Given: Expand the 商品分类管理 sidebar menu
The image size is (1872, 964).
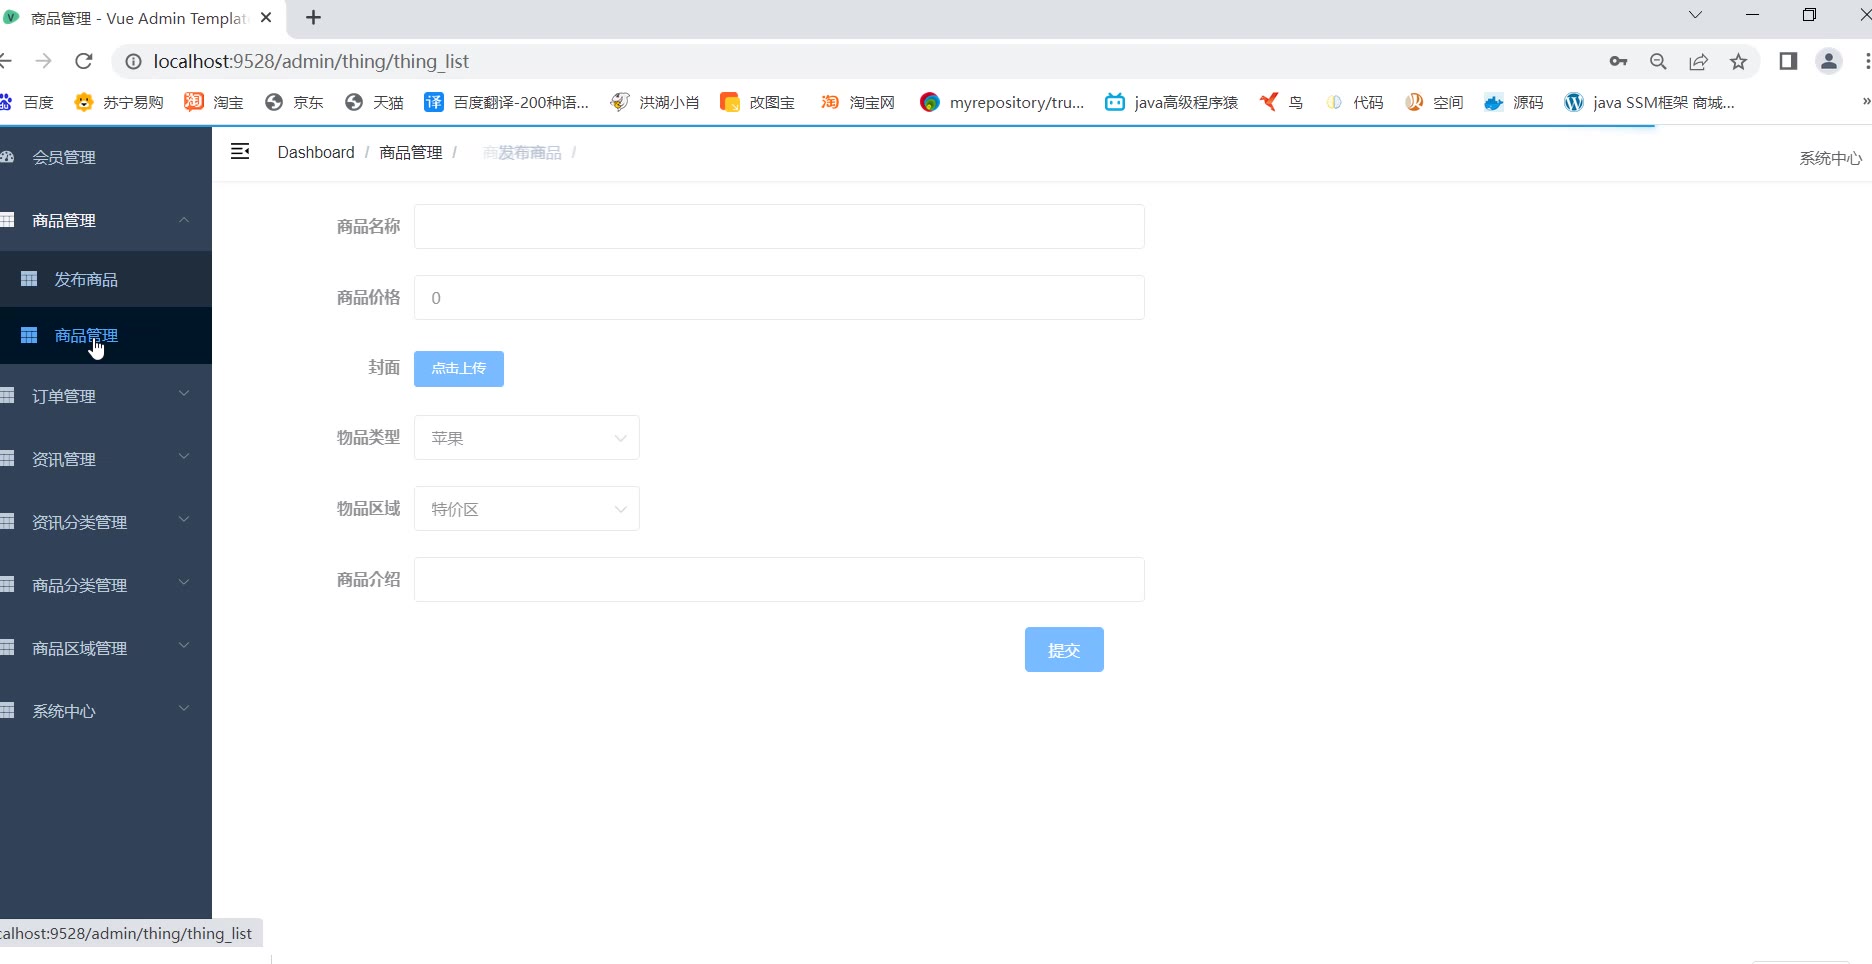Looking at the screenshot, I should coord(106,585).
